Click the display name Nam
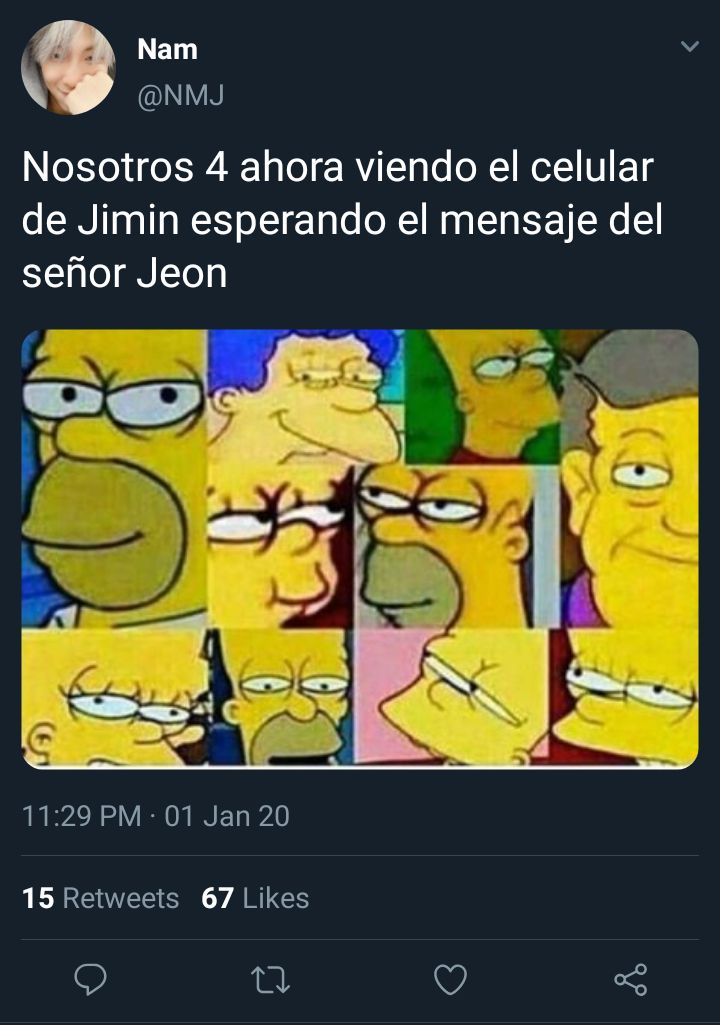The width and height of the screenshot is (720, 1025). click(x=167, y=50)
